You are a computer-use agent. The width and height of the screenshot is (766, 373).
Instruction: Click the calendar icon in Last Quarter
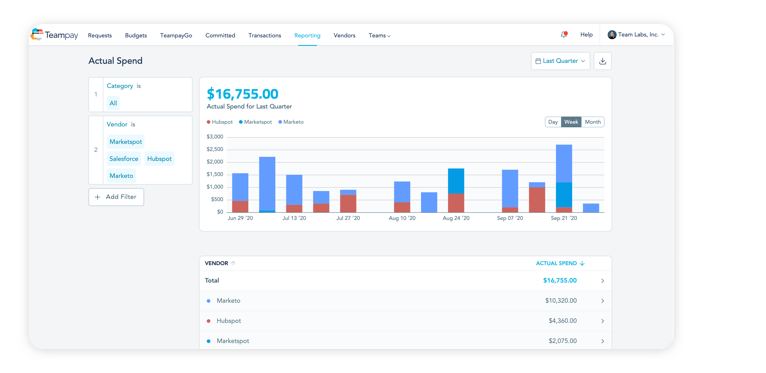click(x=538, y=61)
